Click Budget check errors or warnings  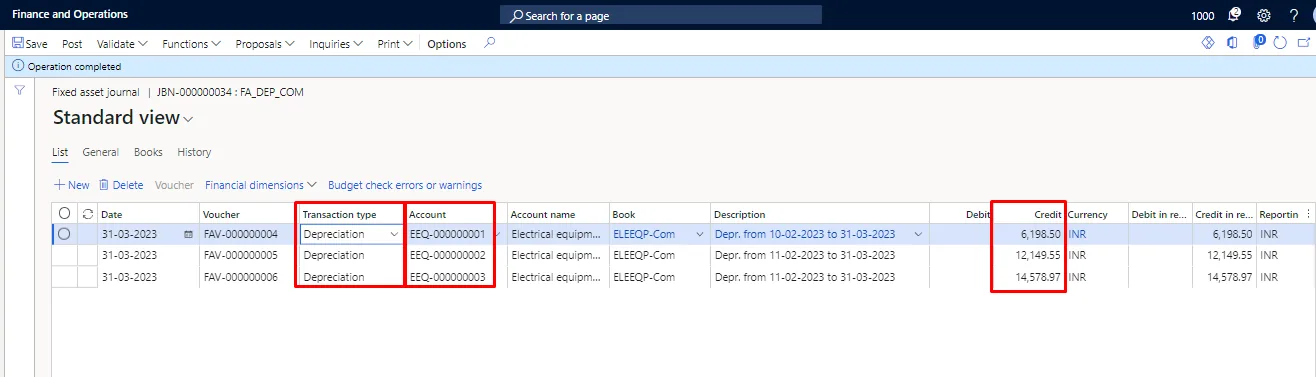405,185
